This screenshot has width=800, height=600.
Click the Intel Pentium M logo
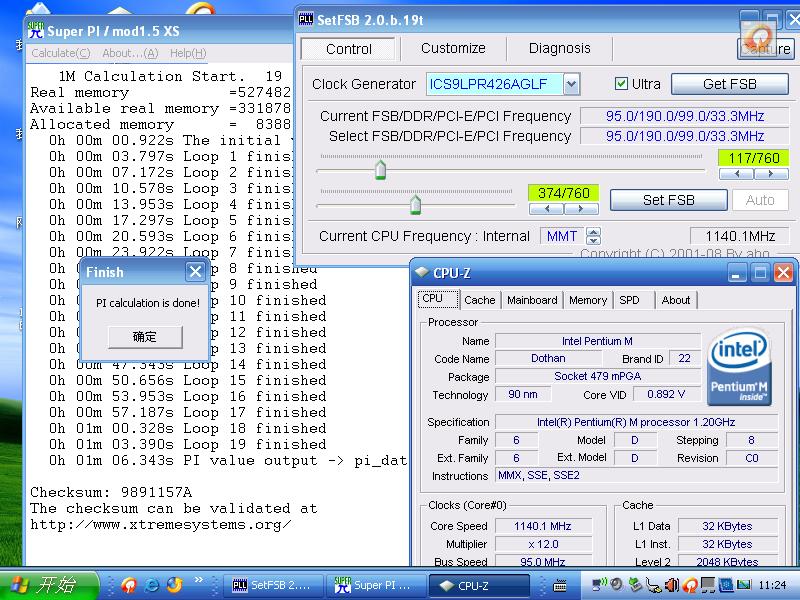click(739, 367)
